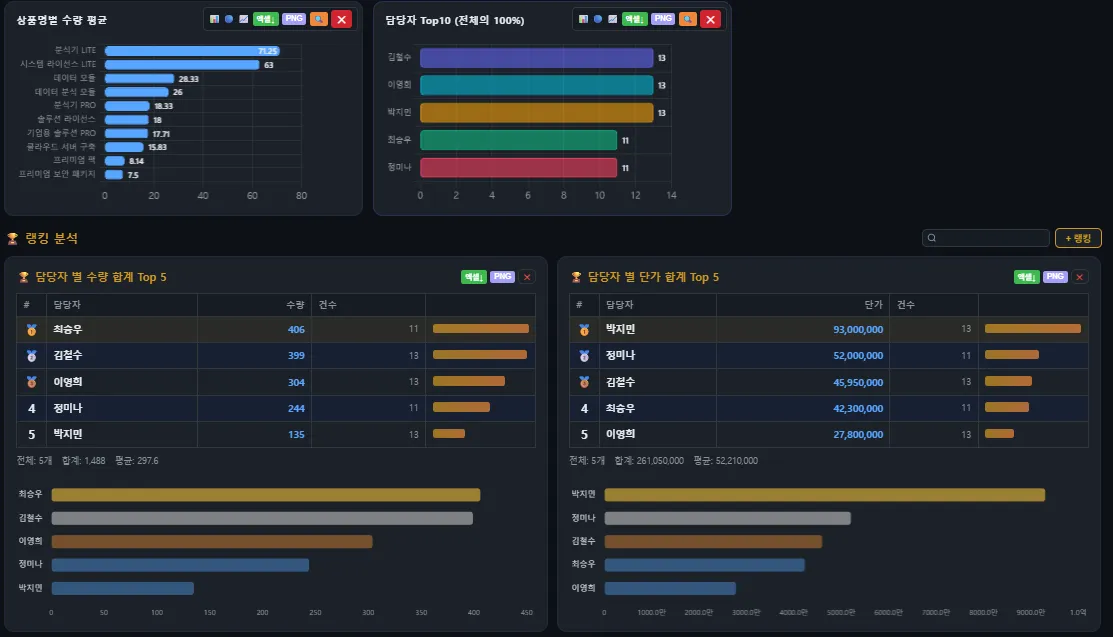Remove the 담당자 Top10 chart with red X
Screen dimensions: 1113x637
(x=710, y=19)
